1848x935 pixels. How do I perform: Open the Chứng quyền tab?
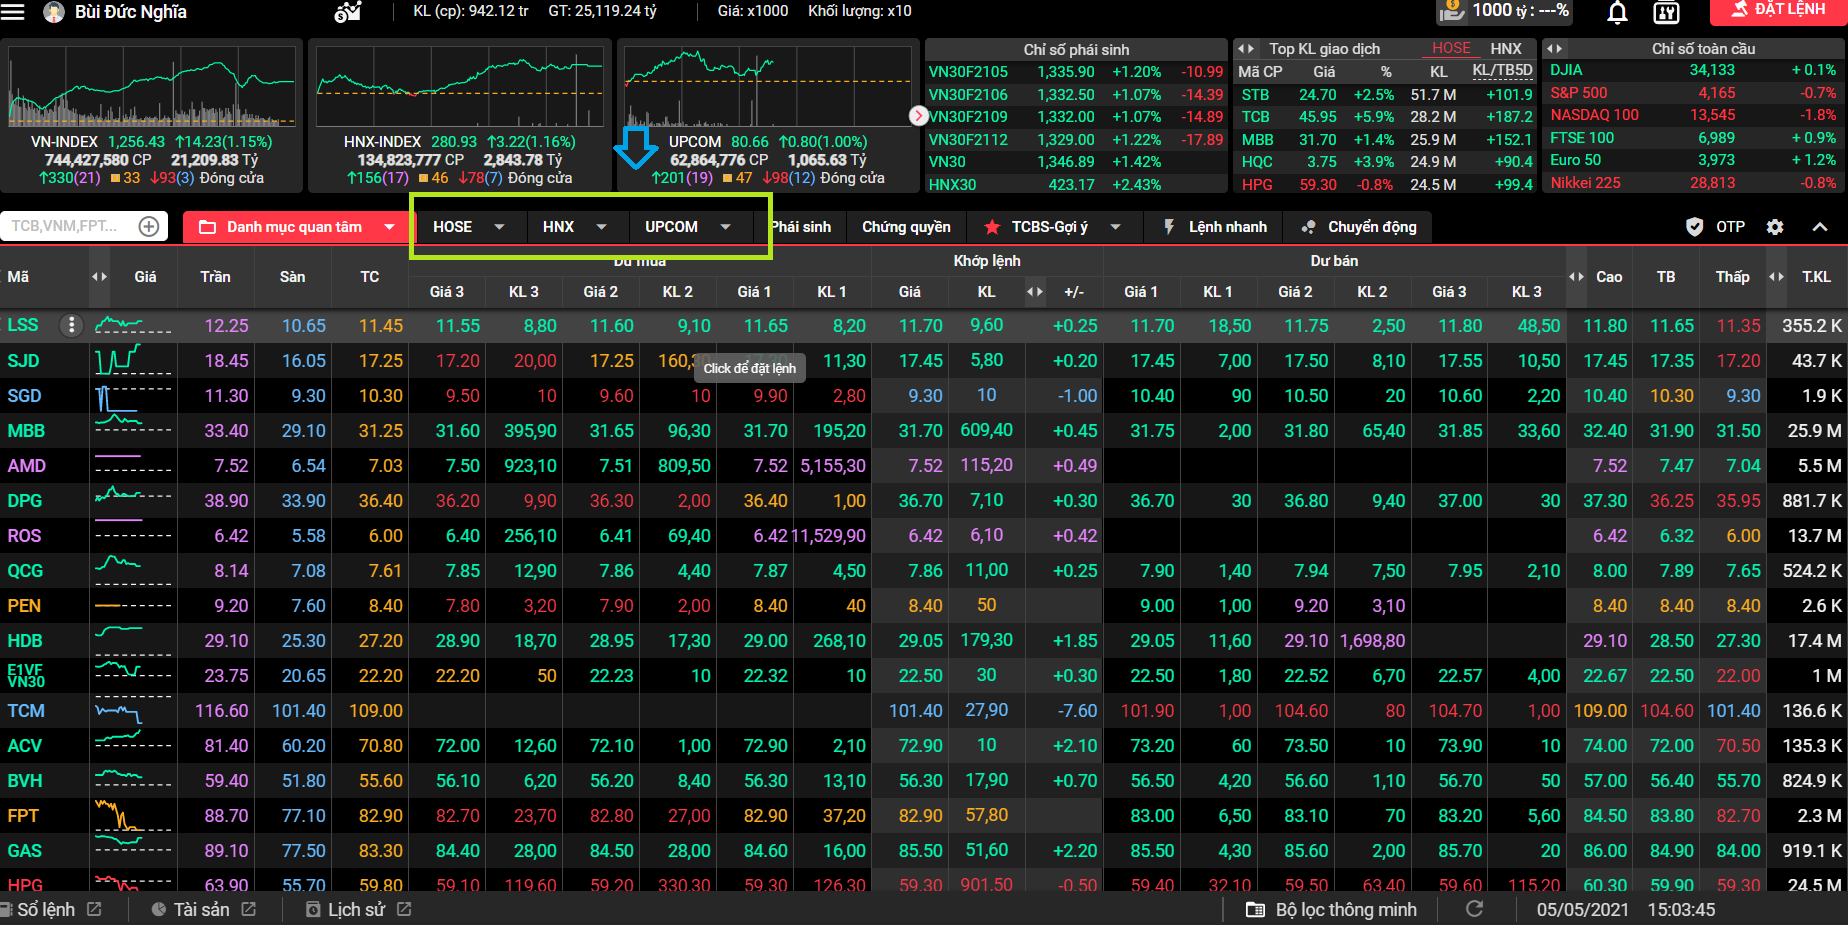tap(906, 227)
